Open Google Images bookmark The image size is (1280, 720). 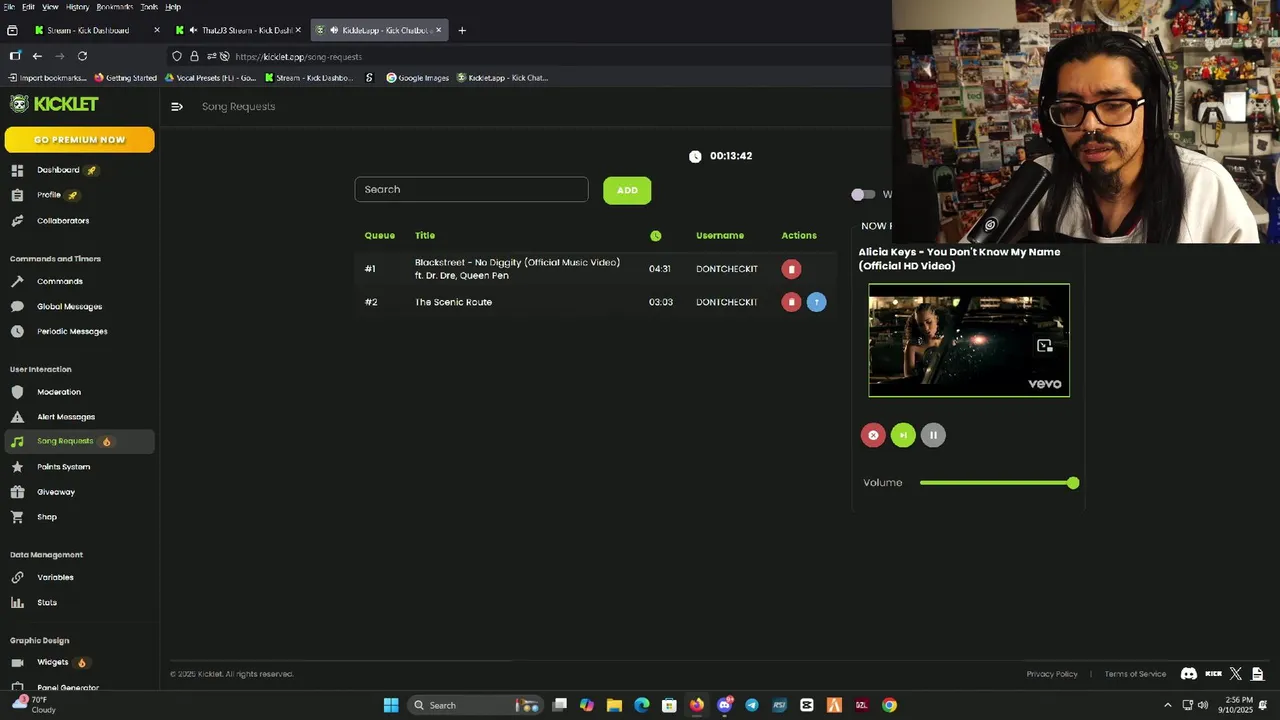click(418, 78)
